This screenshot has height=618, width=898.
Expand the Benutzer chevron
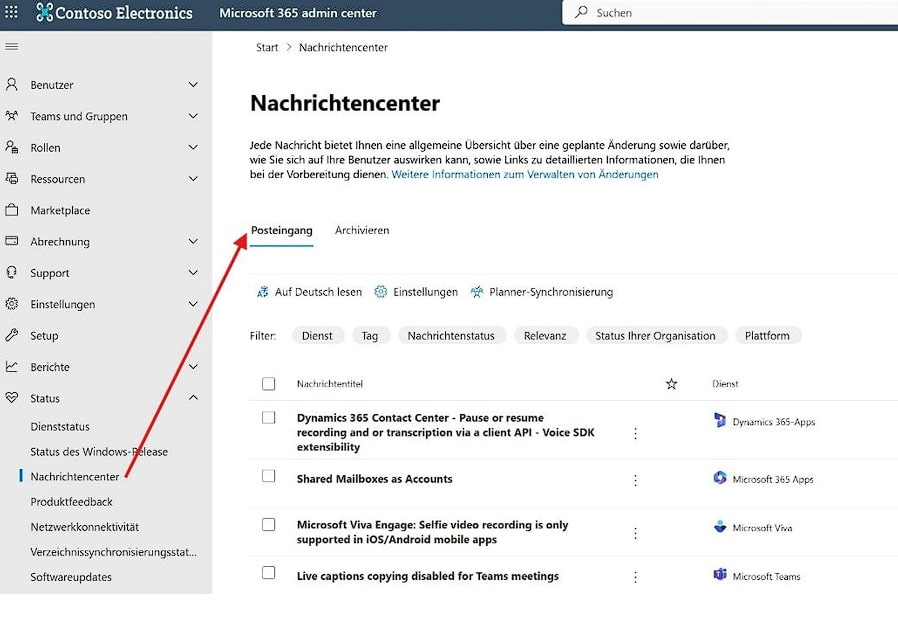[194, 84]
